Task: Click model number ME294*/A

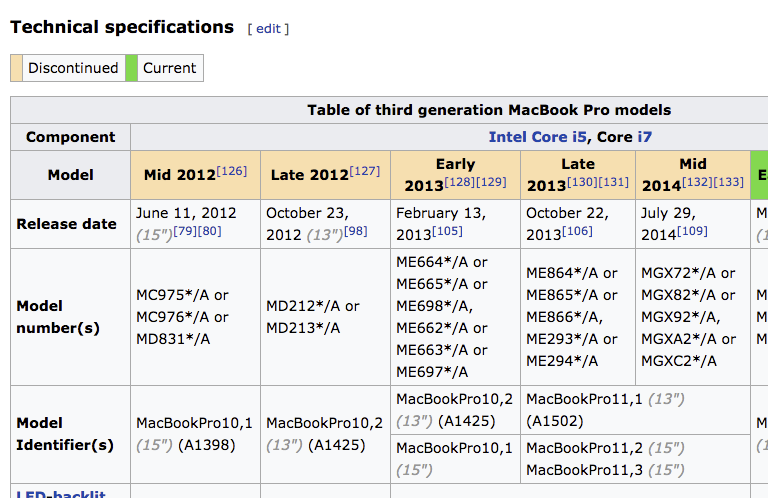Action: tap(562, 361)
